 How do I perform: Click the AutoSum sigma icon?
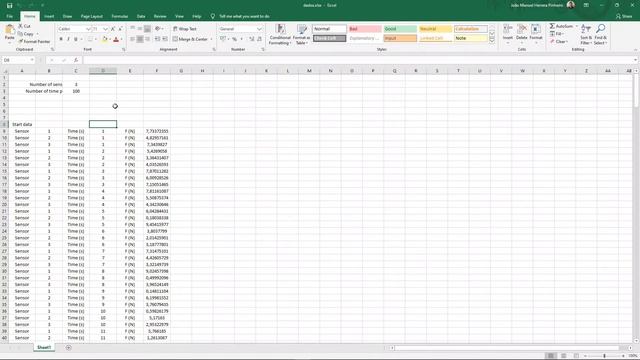coord(552,26)
